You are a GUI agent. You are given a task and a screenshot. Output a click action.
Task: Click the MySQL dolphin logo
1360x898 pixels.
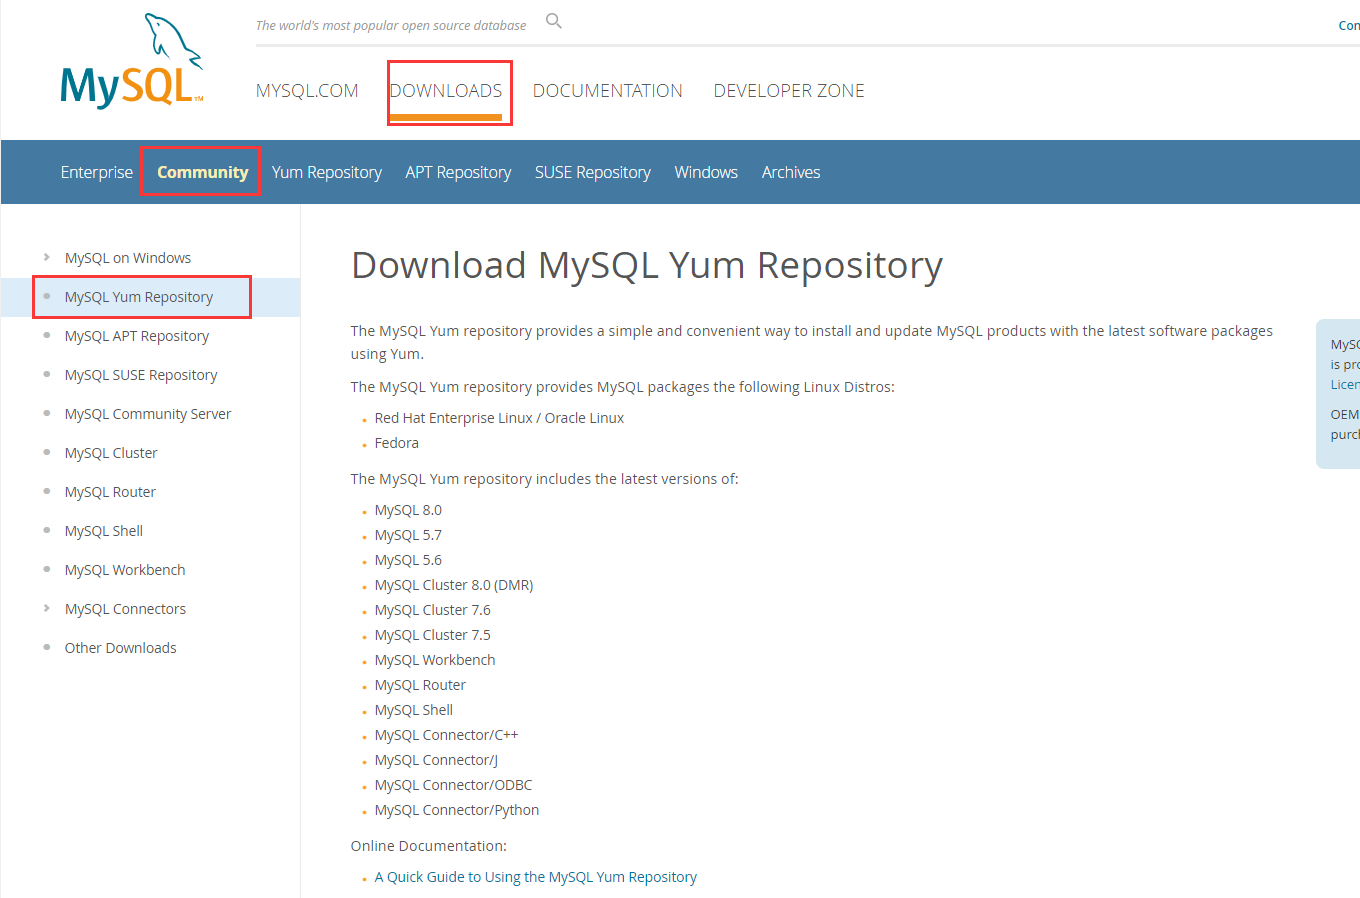click(x=133, y=61)
